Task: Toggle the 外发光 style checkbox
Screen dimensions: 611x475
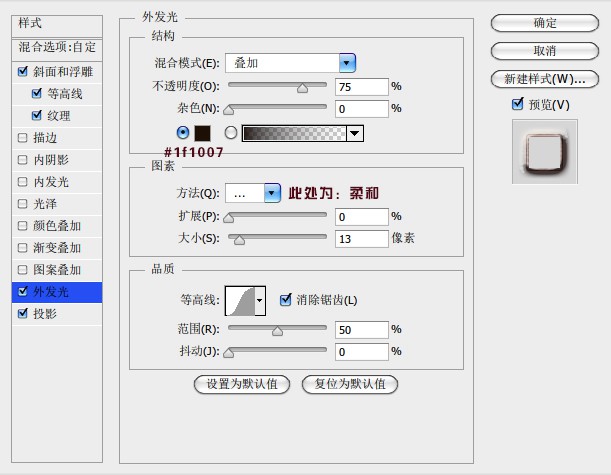Action: [x=23, y=291]
